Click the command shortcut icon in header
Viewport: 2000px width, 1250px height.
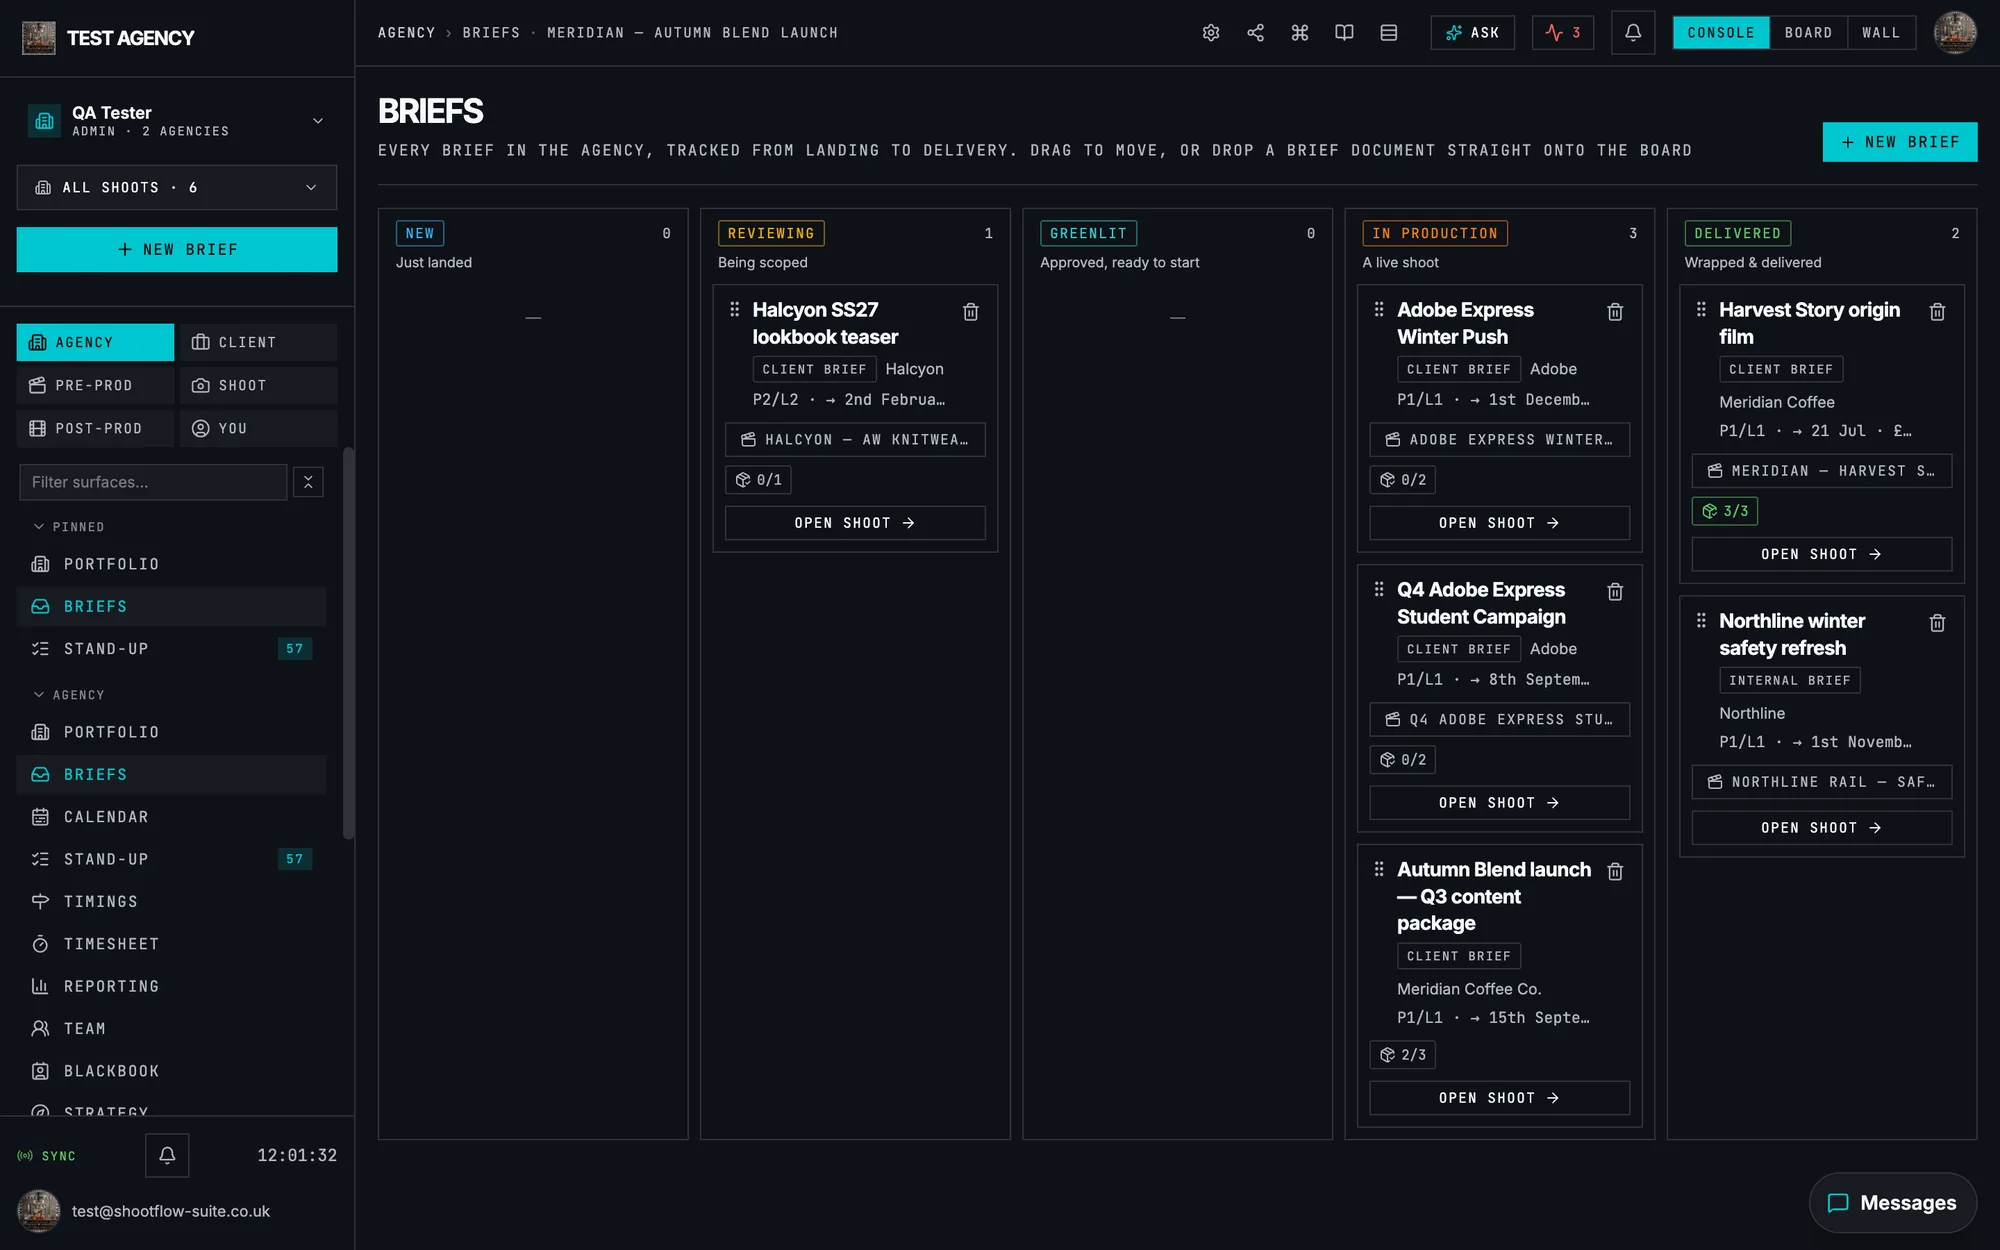tap(1300, 33)
